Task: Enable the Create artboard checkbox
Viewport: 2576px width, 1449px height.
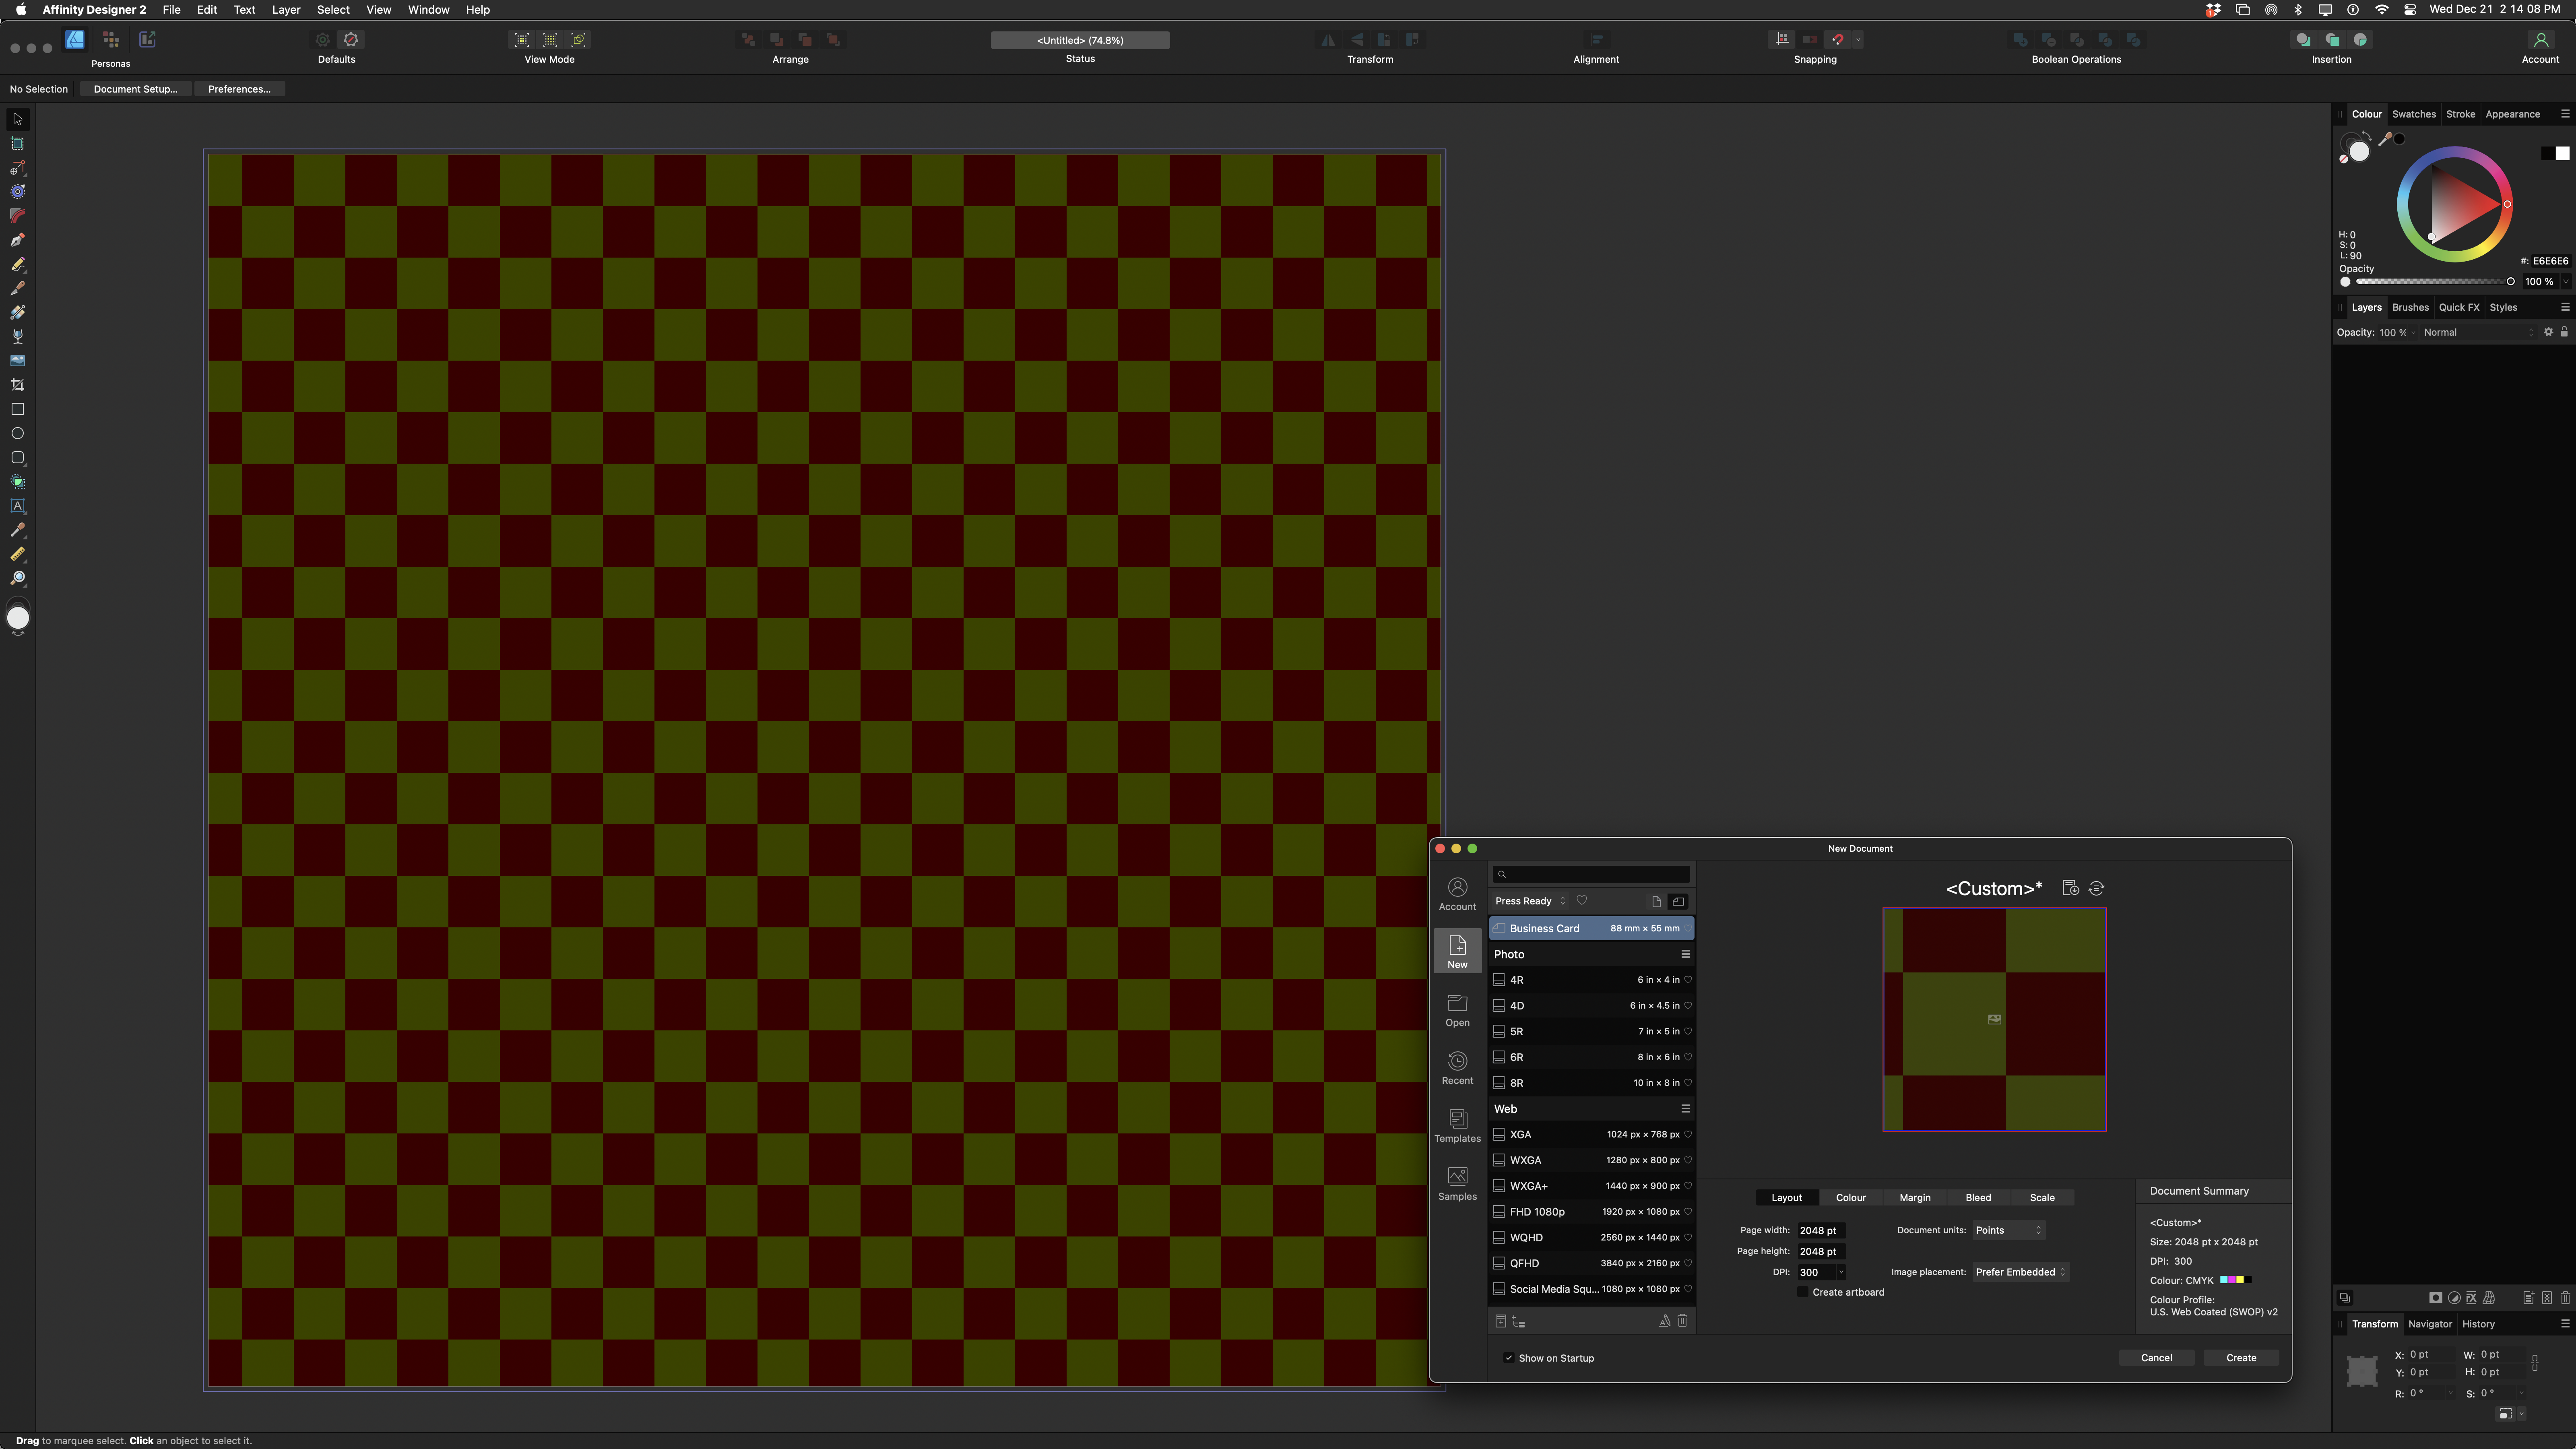Action: tap(1803, 1292)
